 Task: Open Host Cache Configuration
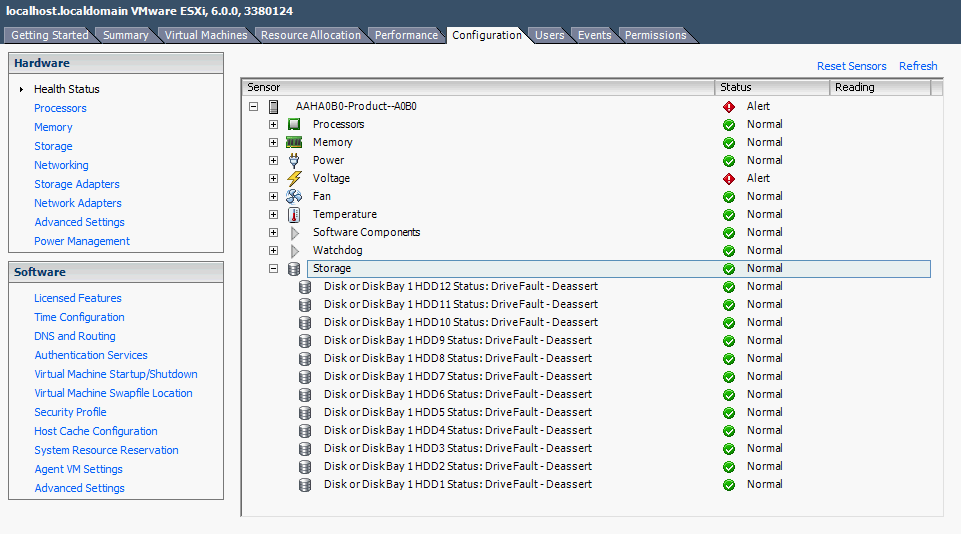click(x=96, y=432)
